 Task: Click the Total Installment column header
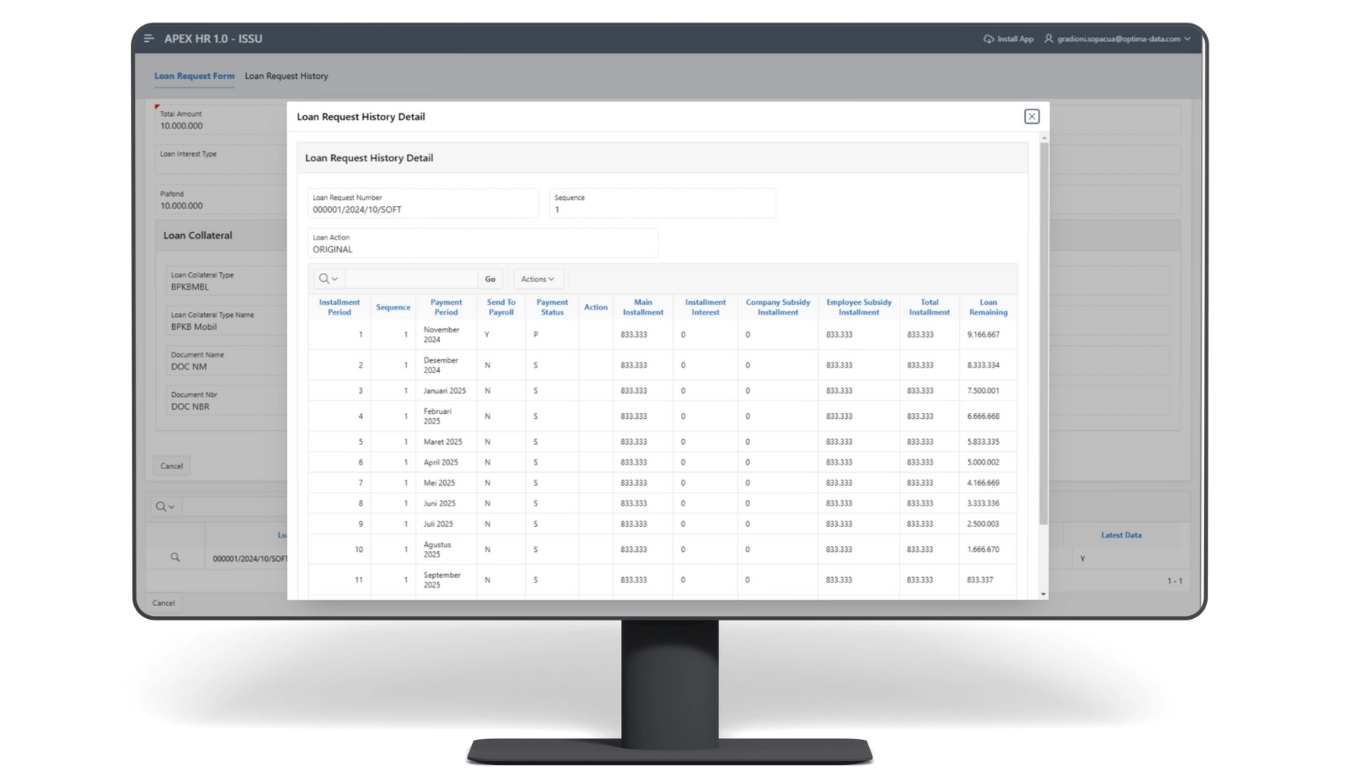pos(929,307)
